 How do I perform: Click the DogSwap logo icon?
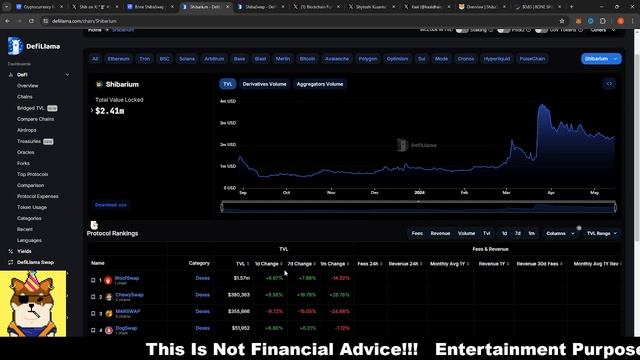pyautogui.click(x=109, y=330)
